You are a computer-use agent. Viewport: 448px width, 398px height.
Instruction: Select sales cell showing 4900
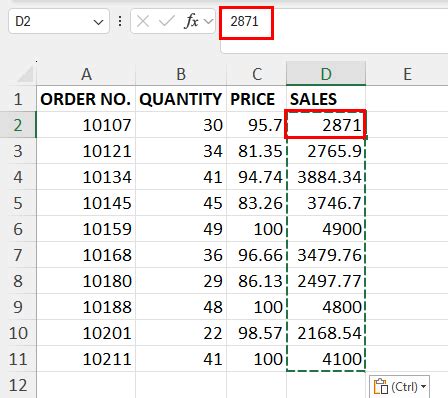326,229
